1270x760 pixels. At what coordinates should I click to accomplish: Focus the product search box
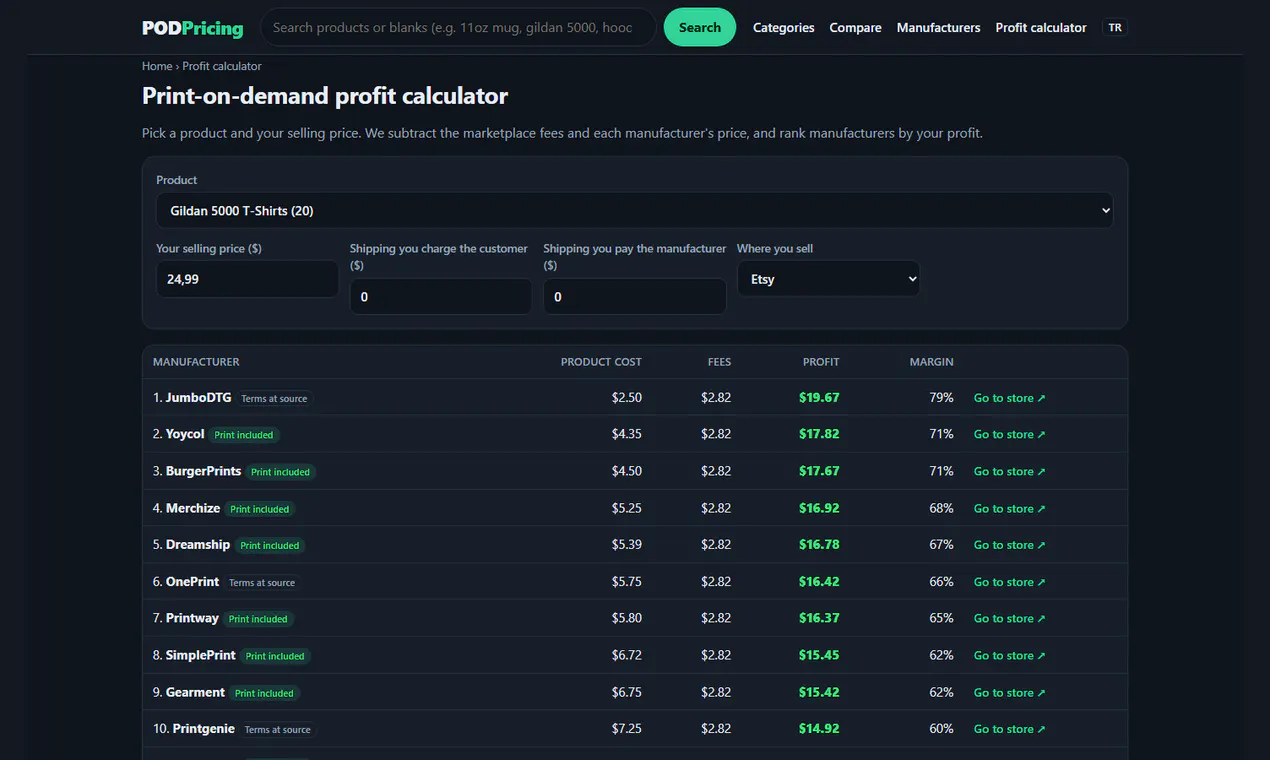pos(458,28)
